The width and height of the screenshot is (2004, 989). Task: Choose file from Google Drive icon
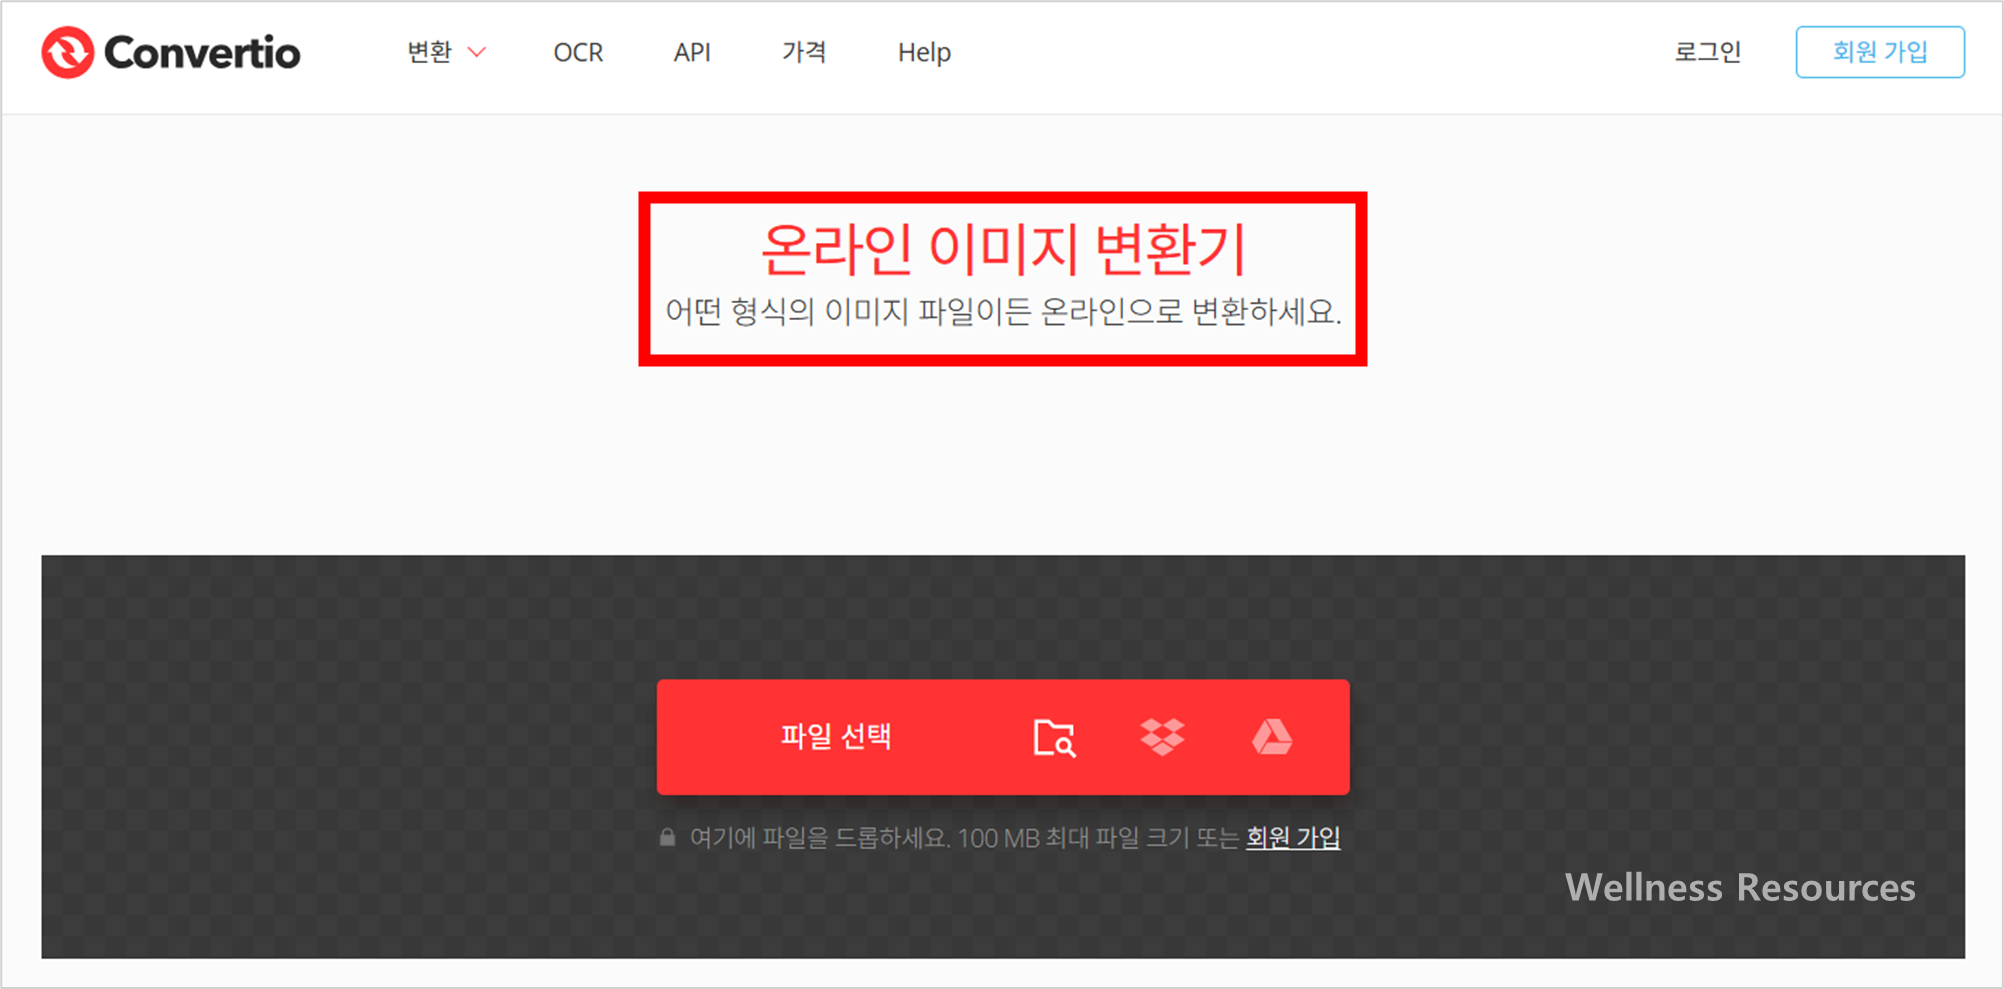tap(1272, 737)
